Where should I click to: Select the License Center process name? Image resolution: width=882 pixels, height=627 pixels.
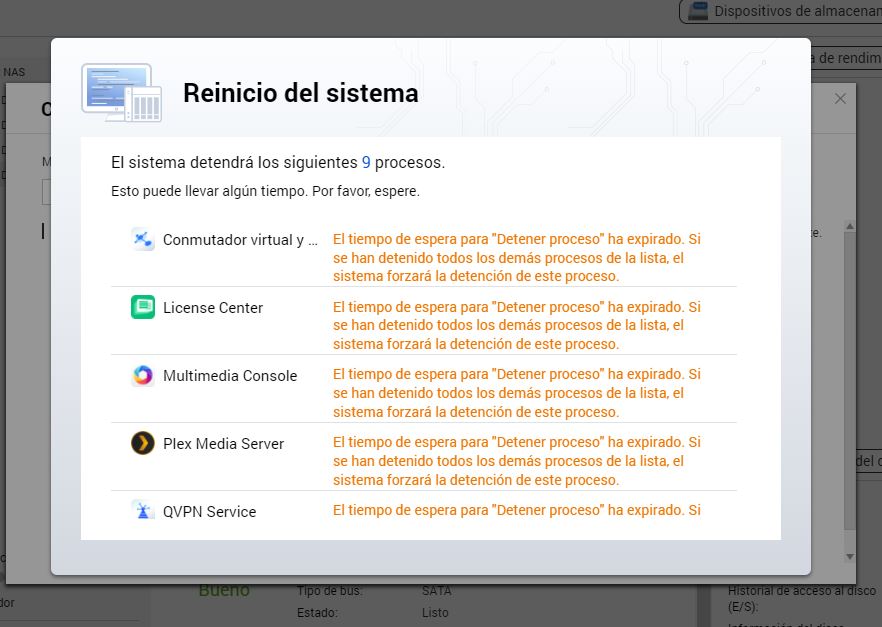(x=213, y=308)
